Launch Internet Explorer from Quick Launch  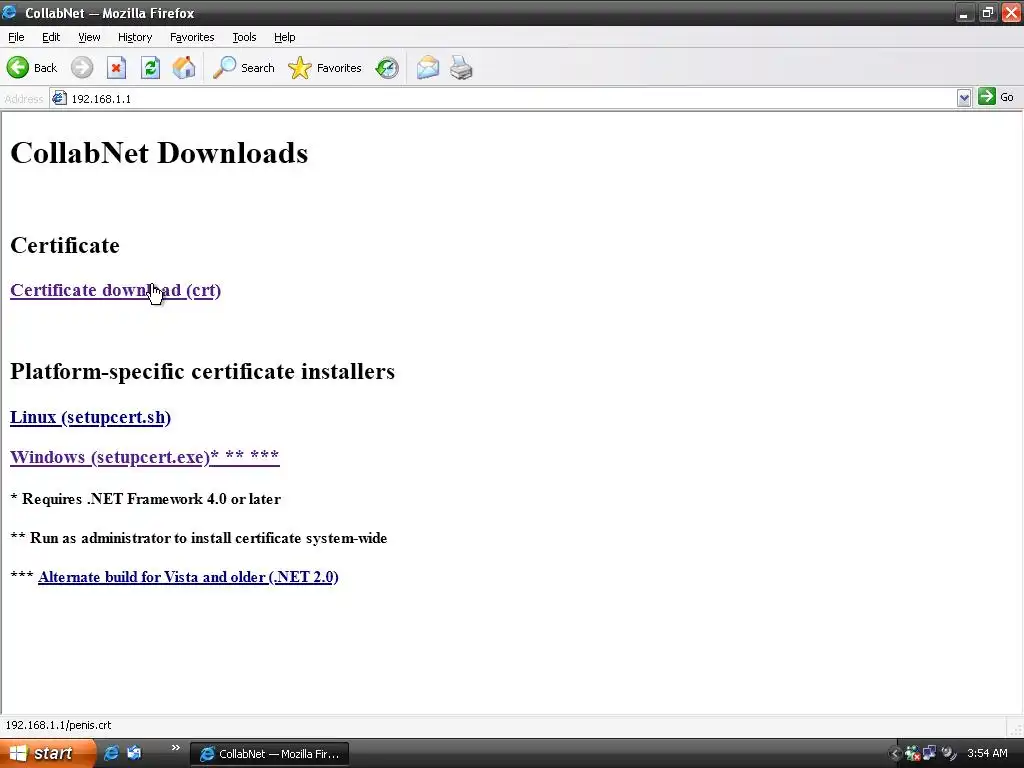click(x=112, y=753)
